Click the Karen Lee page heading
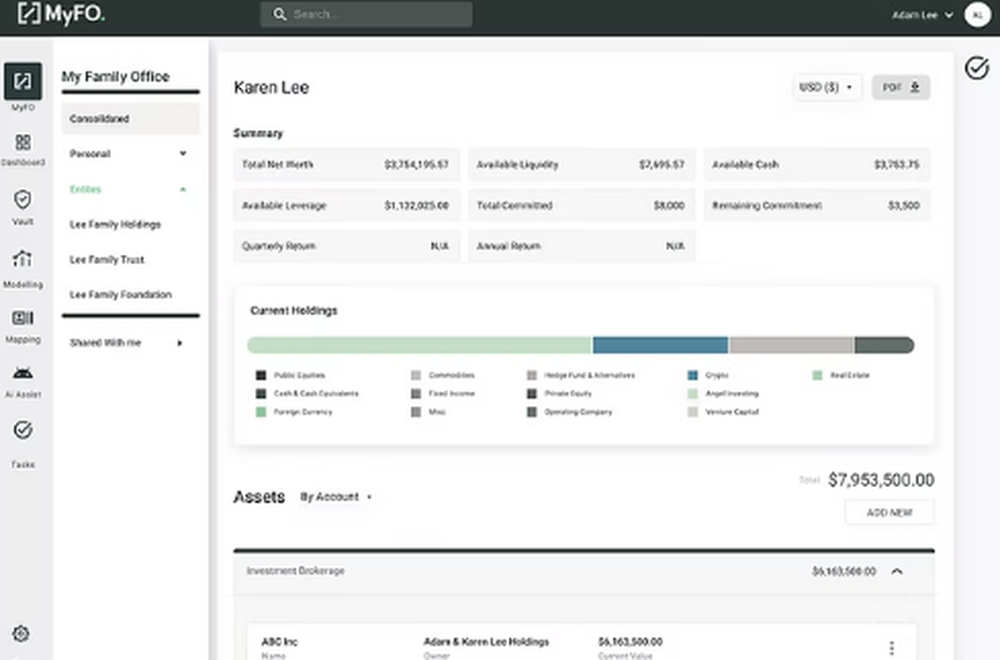 pos(271,87)
